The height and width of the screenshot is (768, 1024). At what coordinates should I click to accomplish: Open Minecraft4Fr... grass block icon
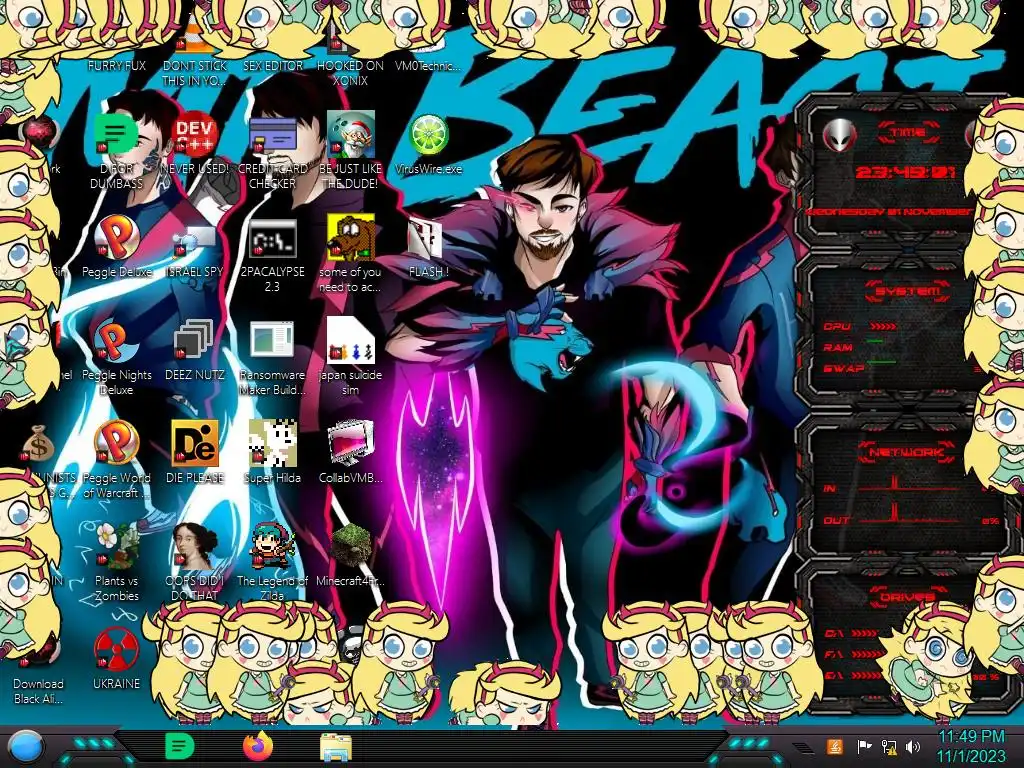click(351, 547)
